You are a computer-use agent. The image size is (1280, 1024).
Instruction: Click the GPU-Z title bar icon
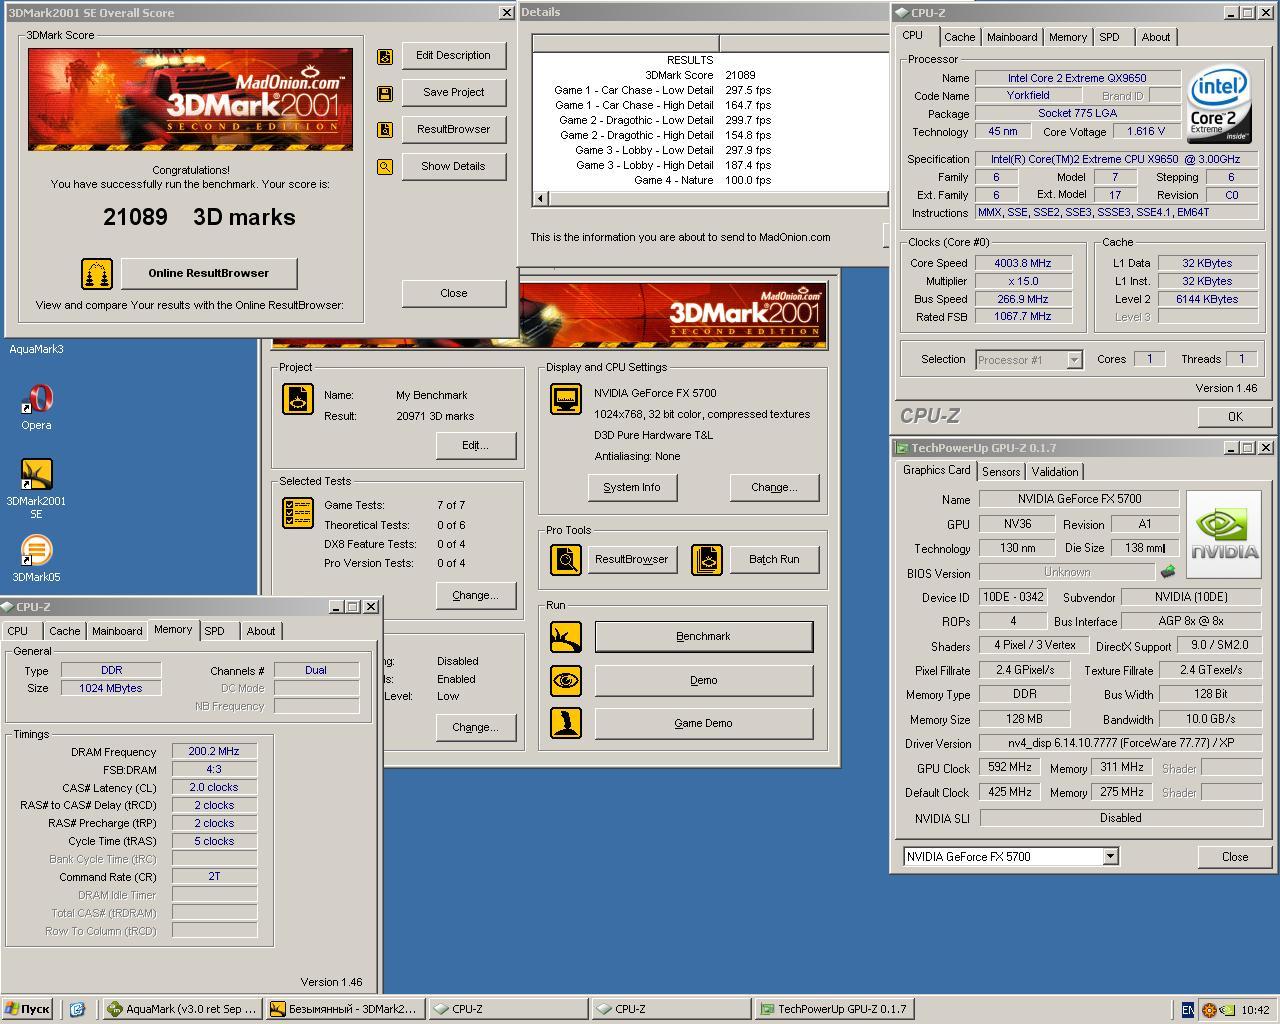pos(901,448)
